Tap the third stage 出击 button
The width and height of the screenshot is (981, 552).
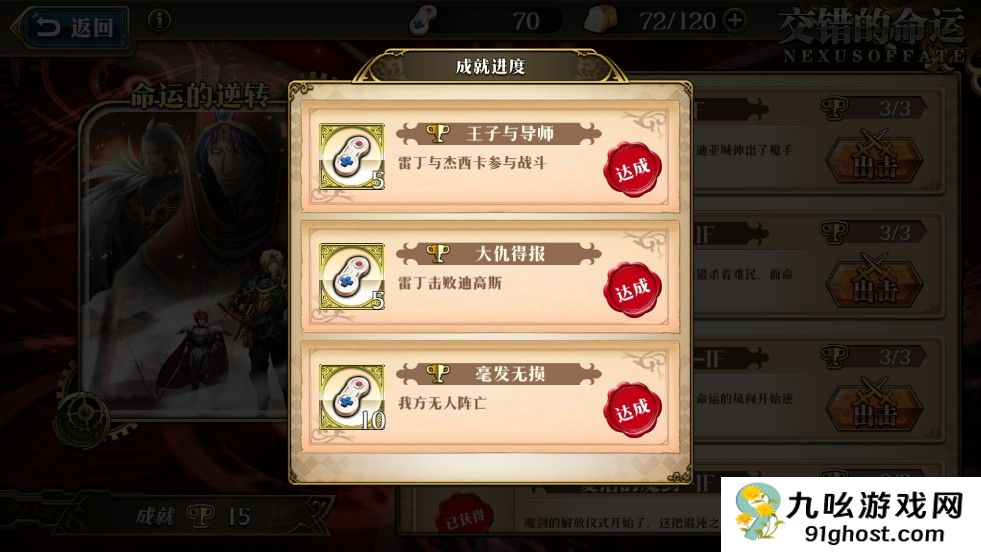(874, 409)
